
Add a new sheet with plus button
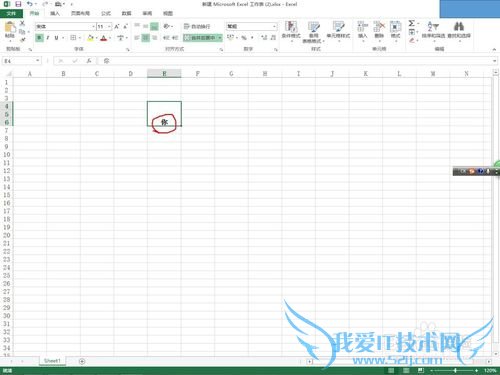(82, 361)
